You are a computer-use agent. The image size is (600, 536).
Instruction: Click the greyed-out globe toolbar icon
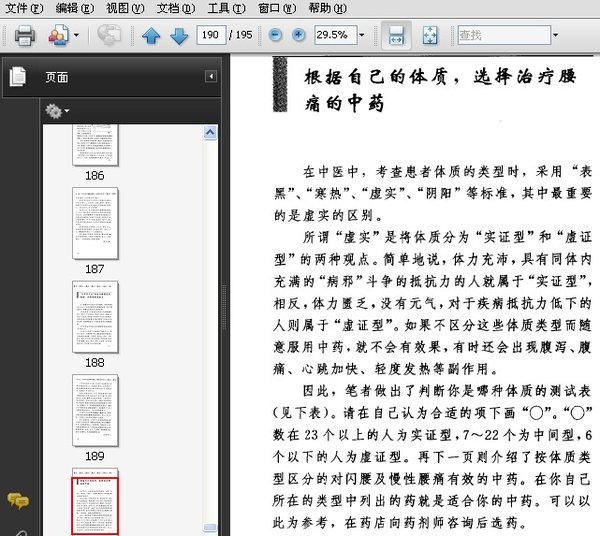109,34
